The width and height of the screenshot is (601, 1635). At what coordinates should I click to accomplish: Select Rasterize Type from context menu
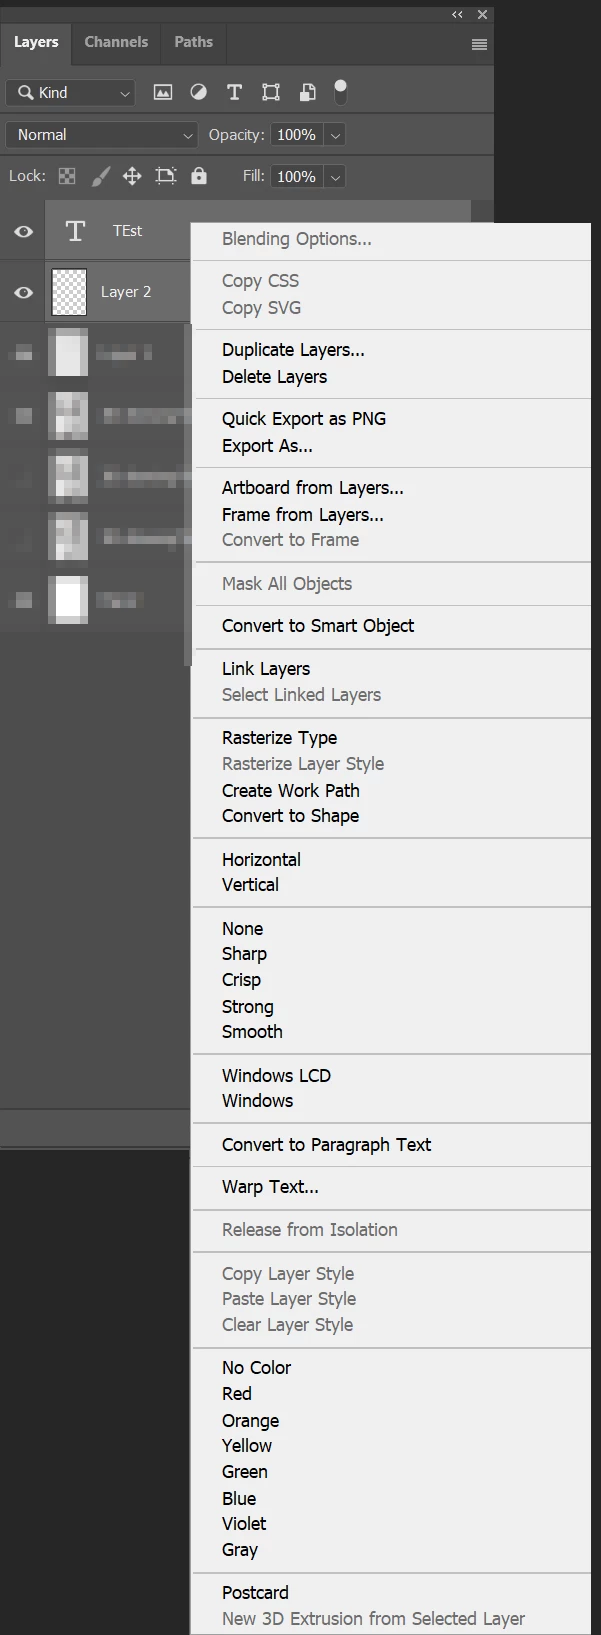tap(280, 738)
